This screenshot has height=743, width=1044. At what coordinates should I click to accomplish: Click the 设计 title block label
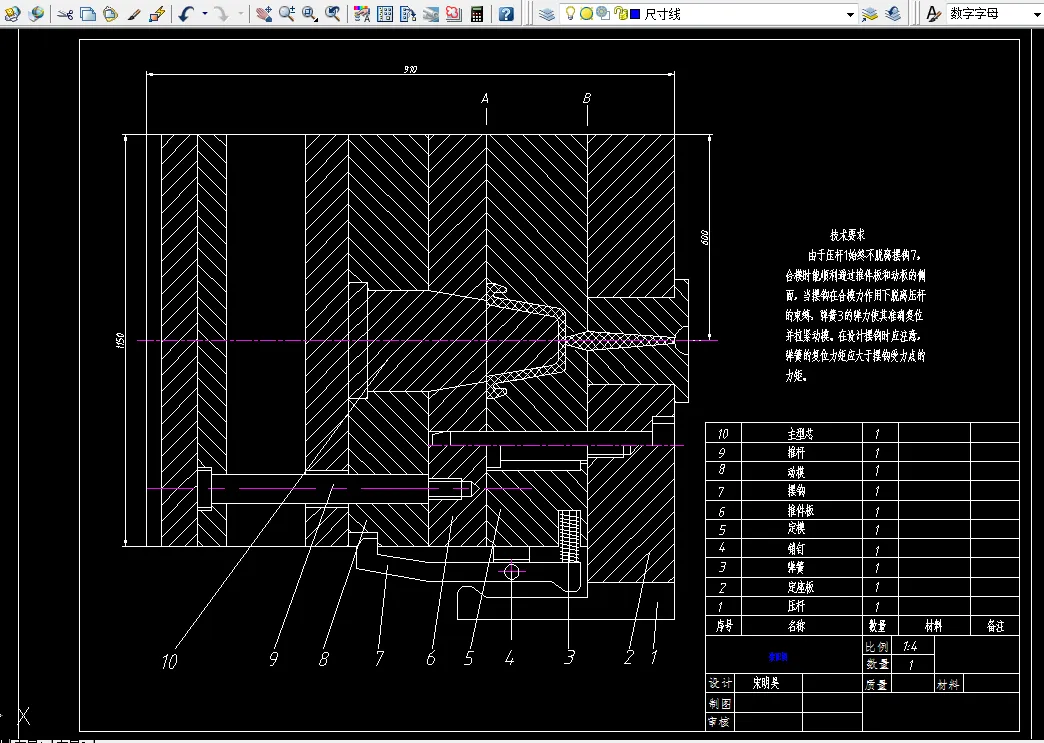pos(720,683)
